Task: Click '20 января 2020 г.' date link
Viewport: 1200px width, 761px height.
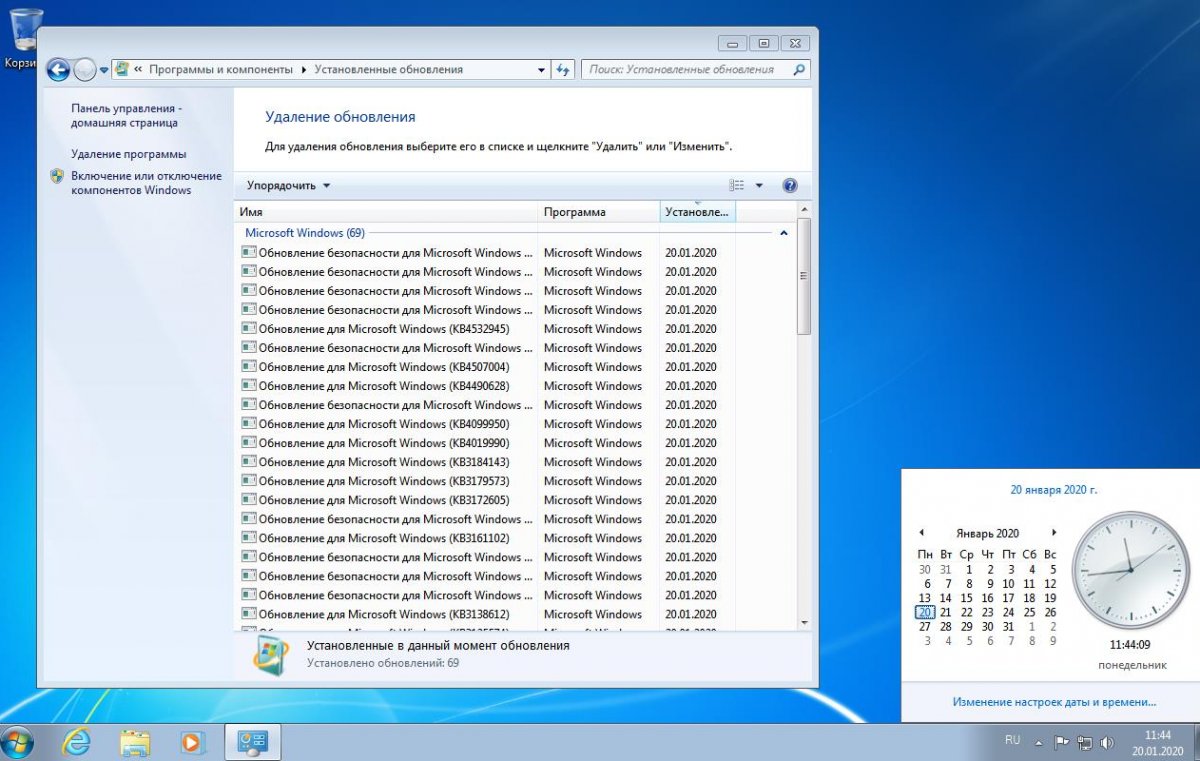Action: coord(1053,490)
